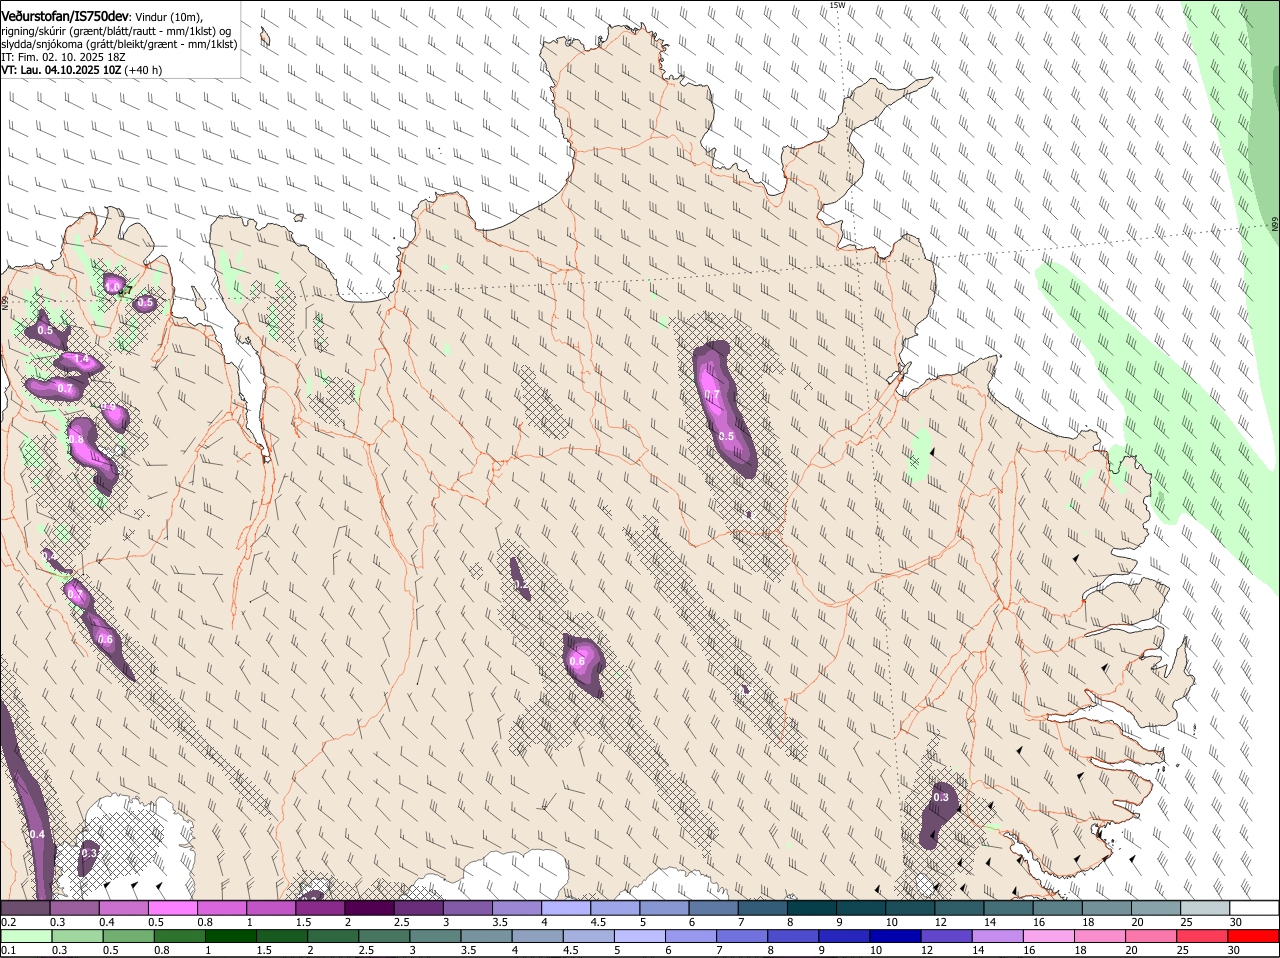This screenshot has height=958, width=1280.
Task: Click the "4.5" label on the purple scale
Action: pos(598,922)
